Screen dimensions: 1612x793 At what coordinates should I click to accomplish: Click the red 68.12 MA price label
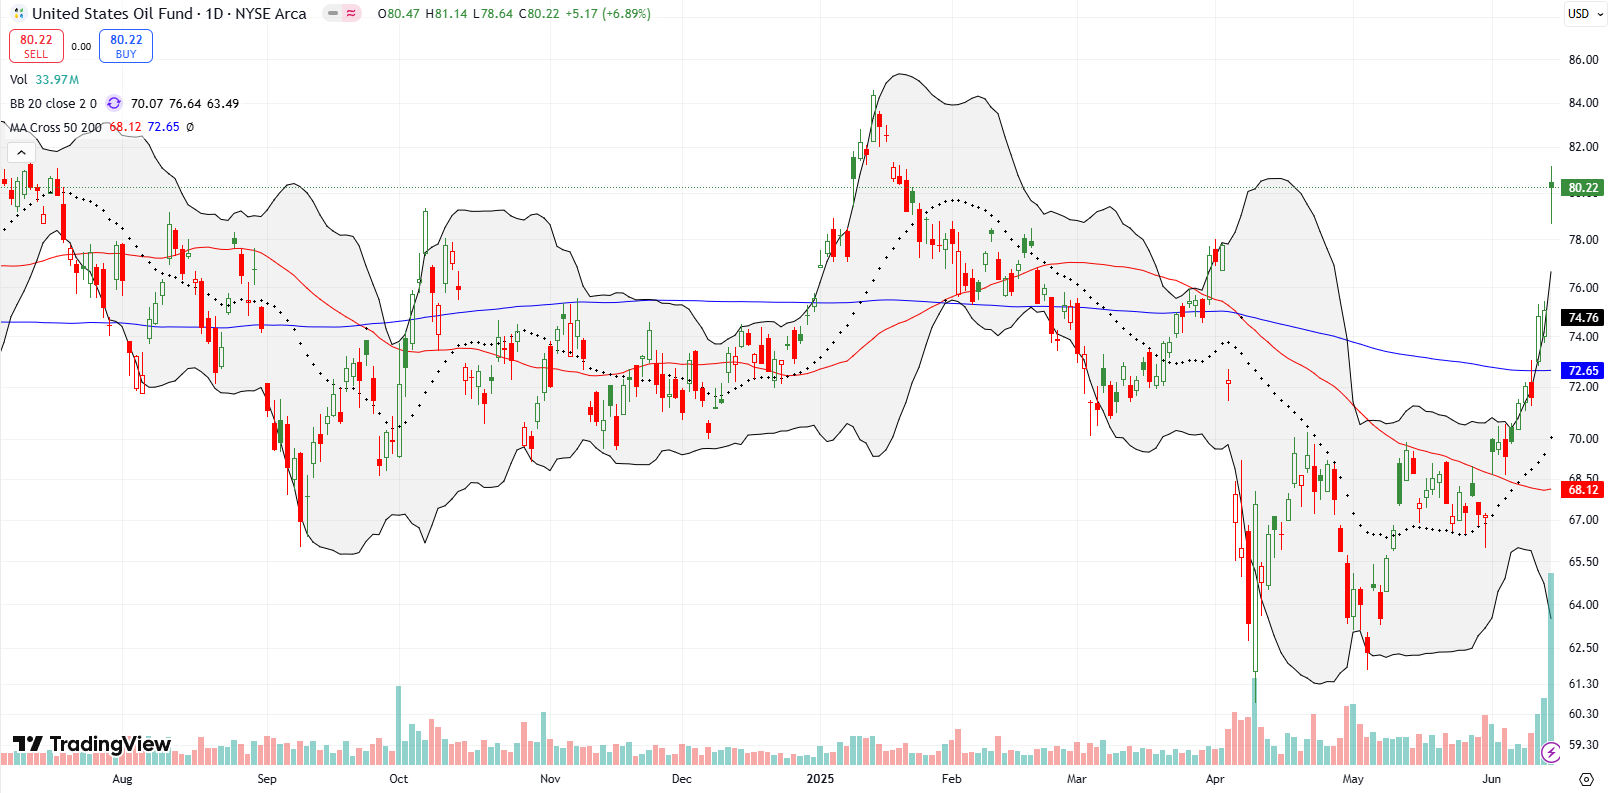tap(1583, 490)
